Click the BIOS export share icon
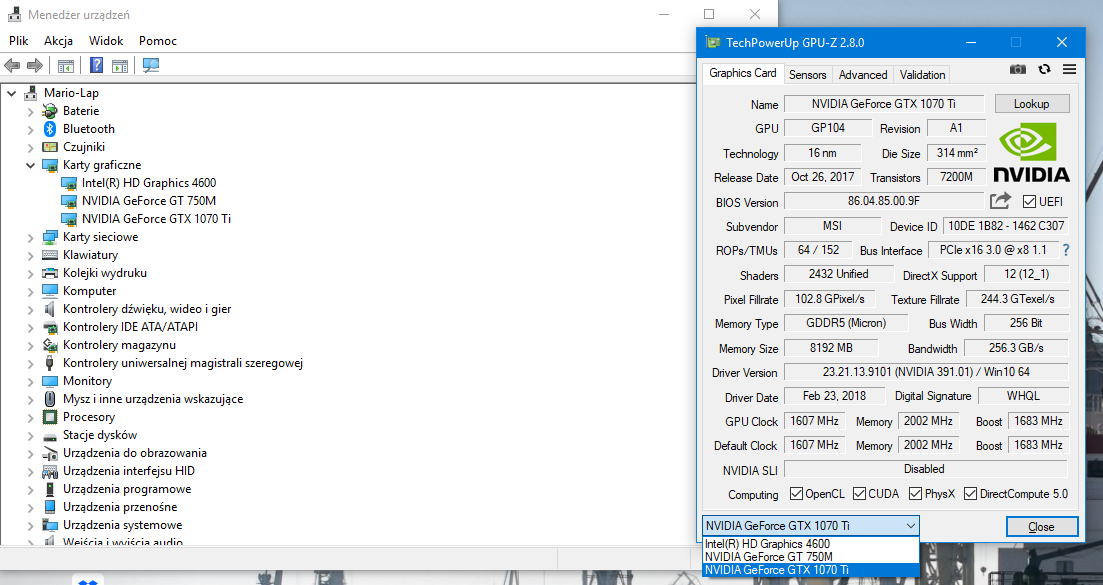Viewport: 1103px width, 585px height. click(1001, 201)
